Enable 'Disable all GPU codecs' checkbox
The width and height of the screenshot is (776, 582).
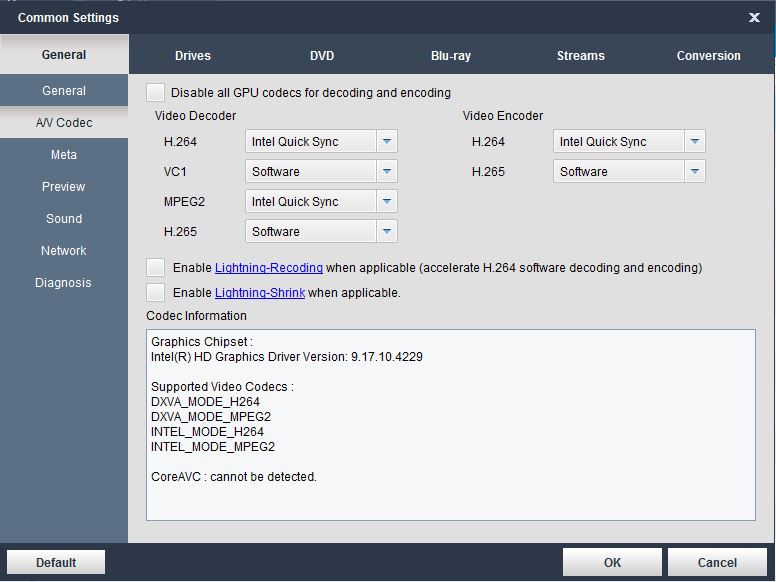(x=156, y=93)
